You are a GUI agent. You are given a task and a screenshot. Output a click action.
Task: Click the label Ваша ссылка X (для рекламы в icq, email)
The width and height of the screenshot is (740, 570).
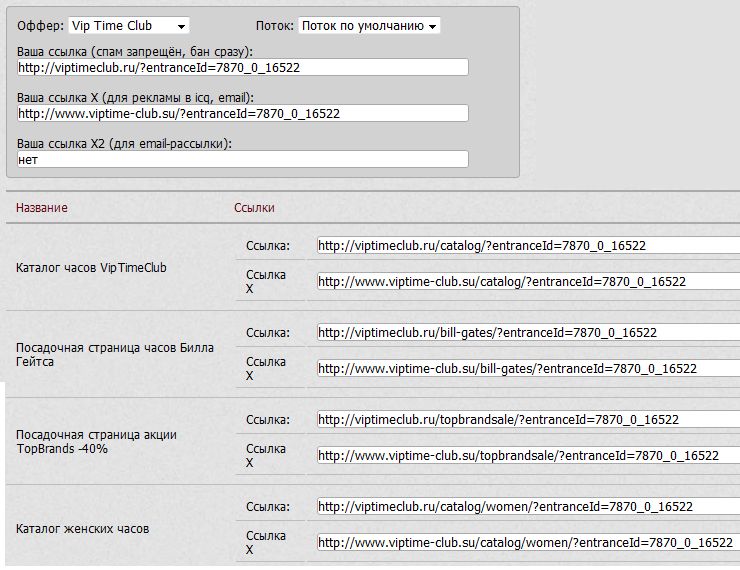[135, 98]
